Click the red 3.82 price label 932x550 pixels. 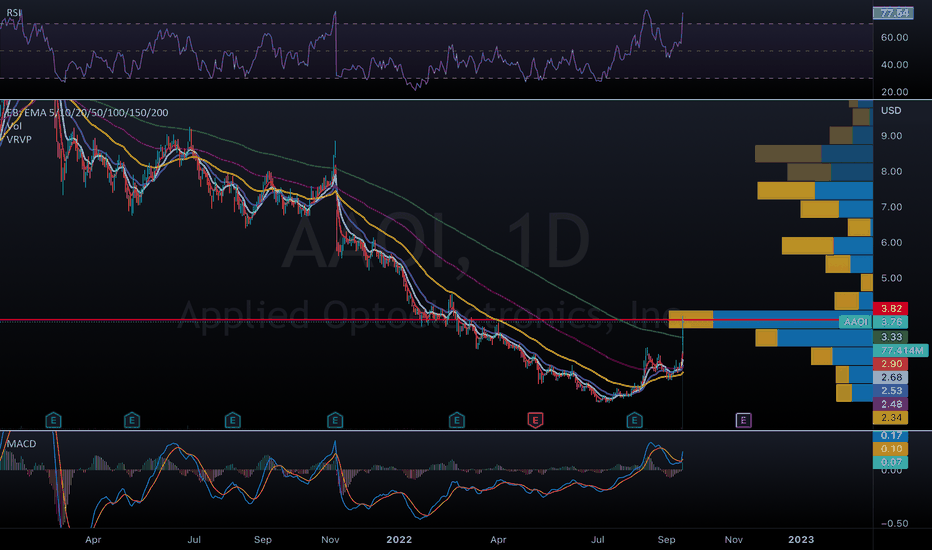(890, 309)
